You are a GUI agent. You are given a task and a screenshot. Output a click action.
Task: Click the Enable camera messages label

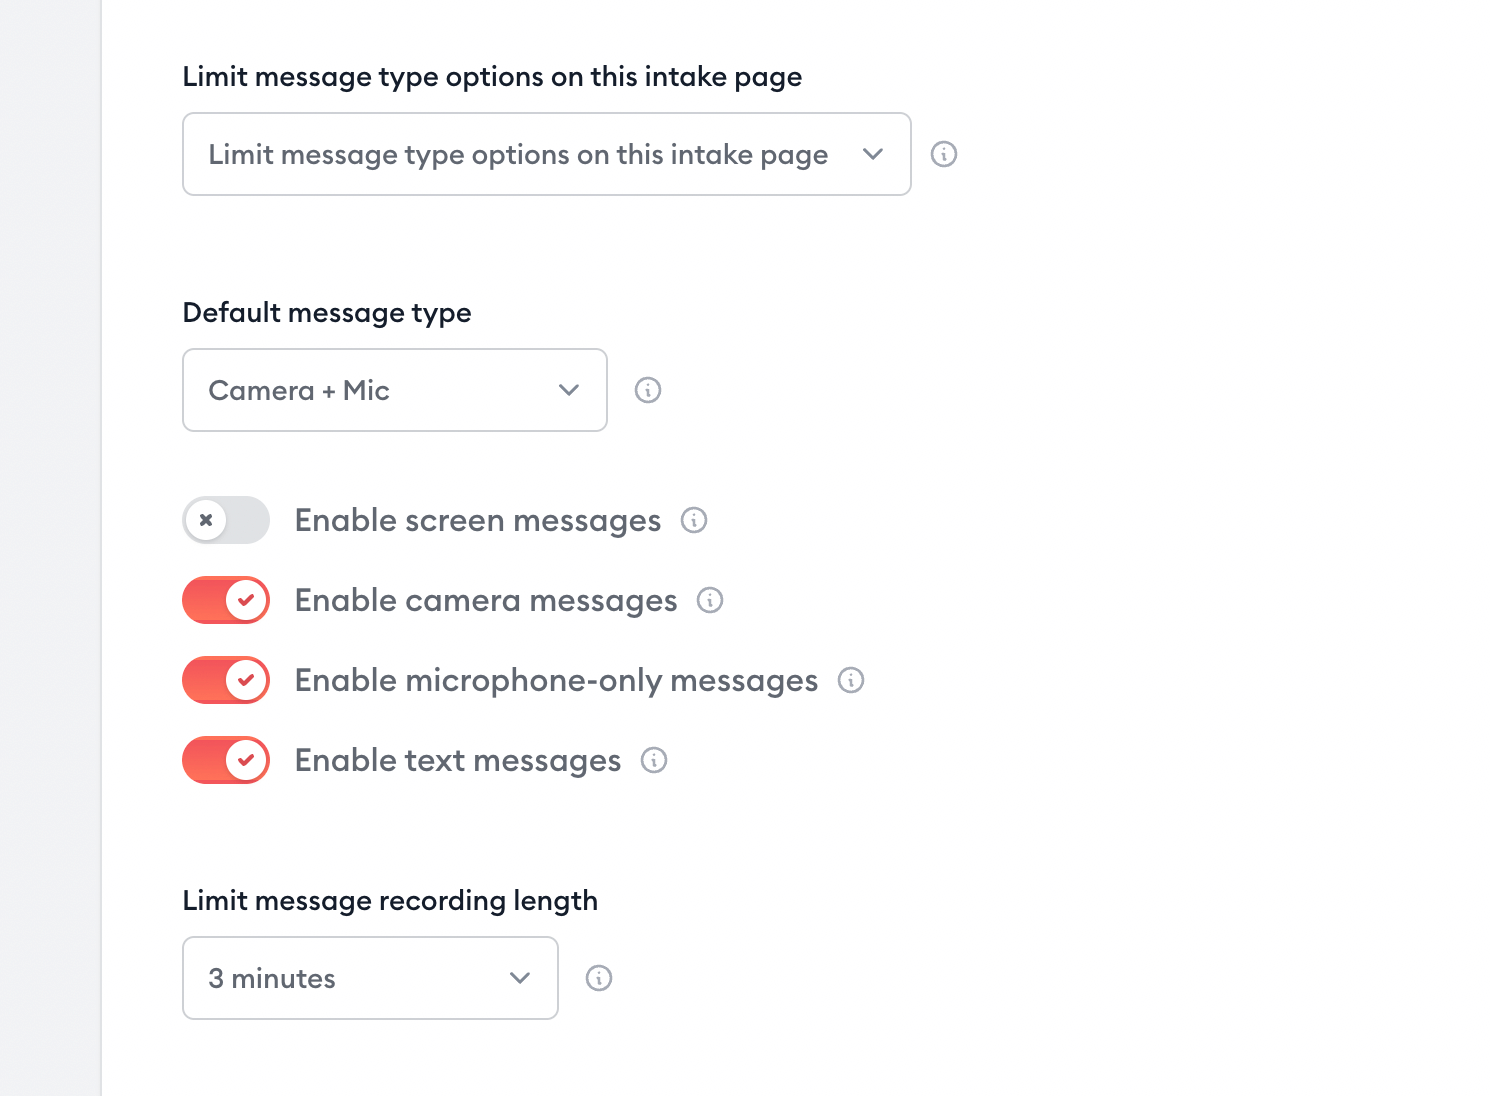click(485, 600)
